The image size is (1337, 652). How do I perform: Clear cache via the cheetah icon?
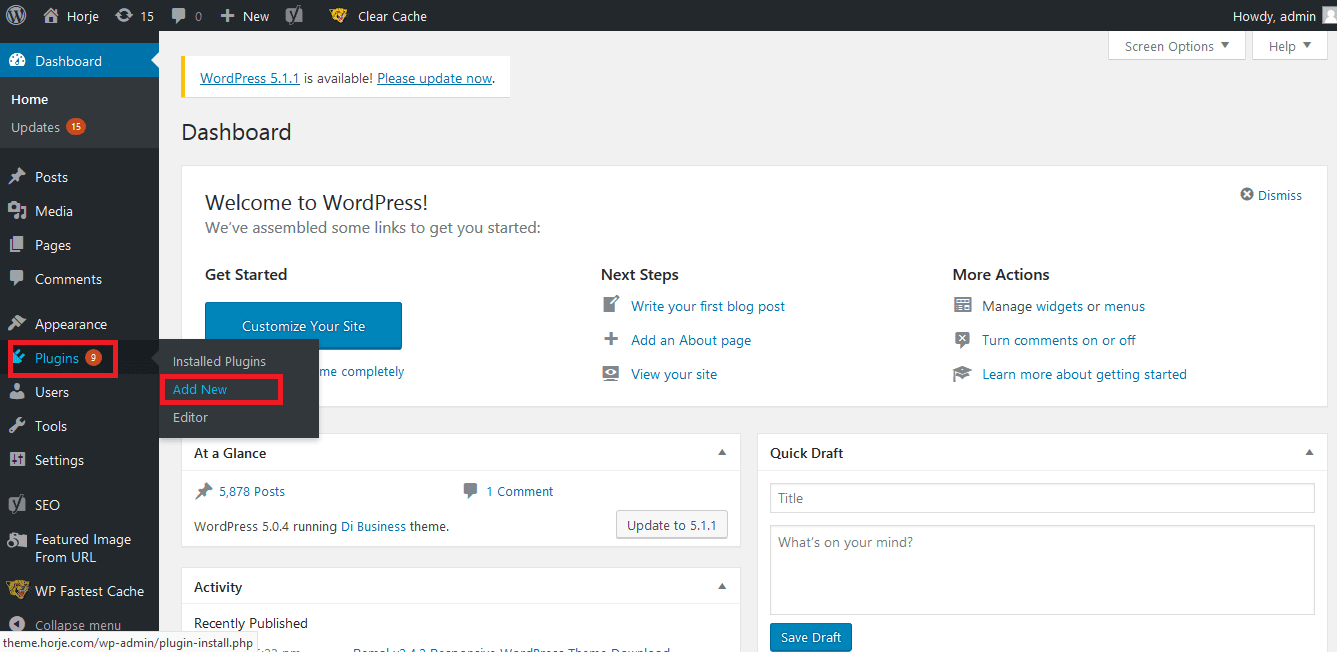[x=337, y=15]
